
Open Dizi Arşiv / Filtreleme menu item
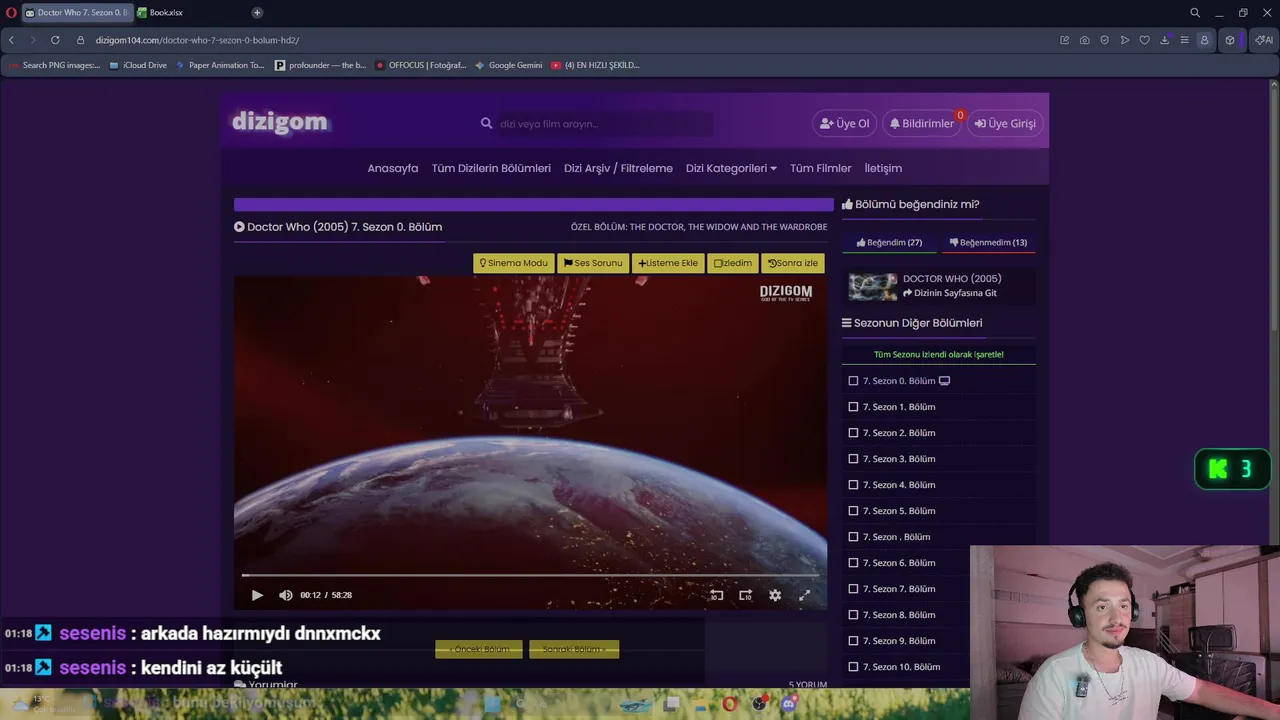point(618,168)
